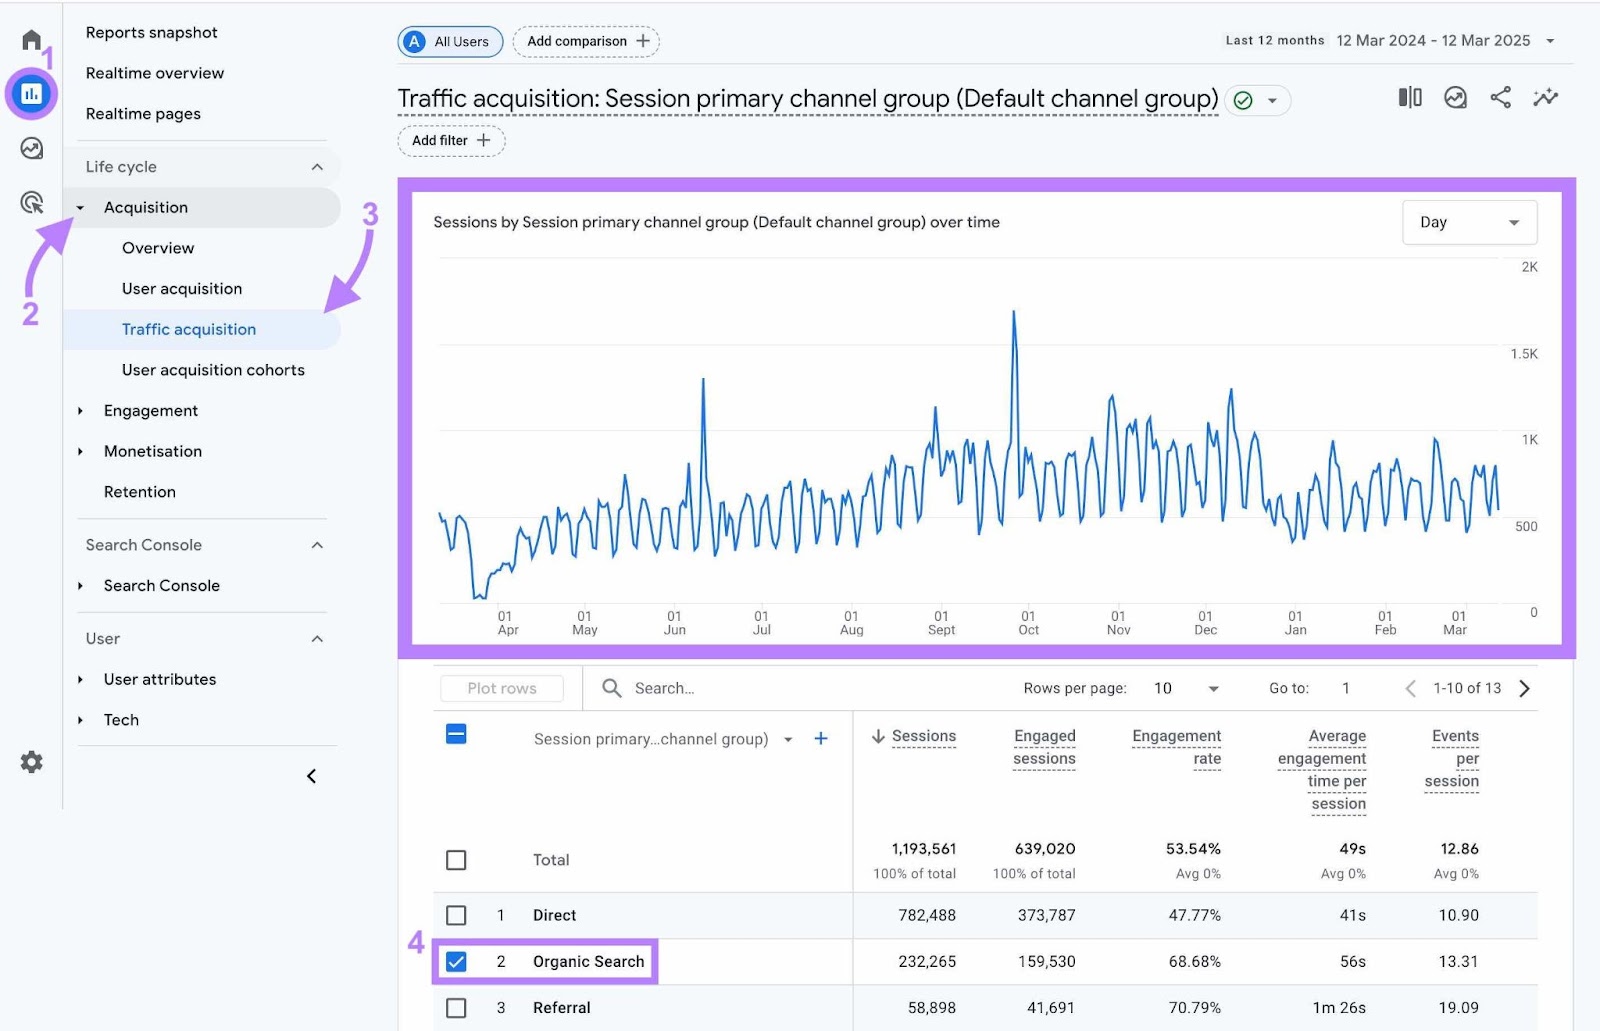Open Admin via the settings gear
This screenshot has height=1031, width=1600.
[x=31, y=762]
